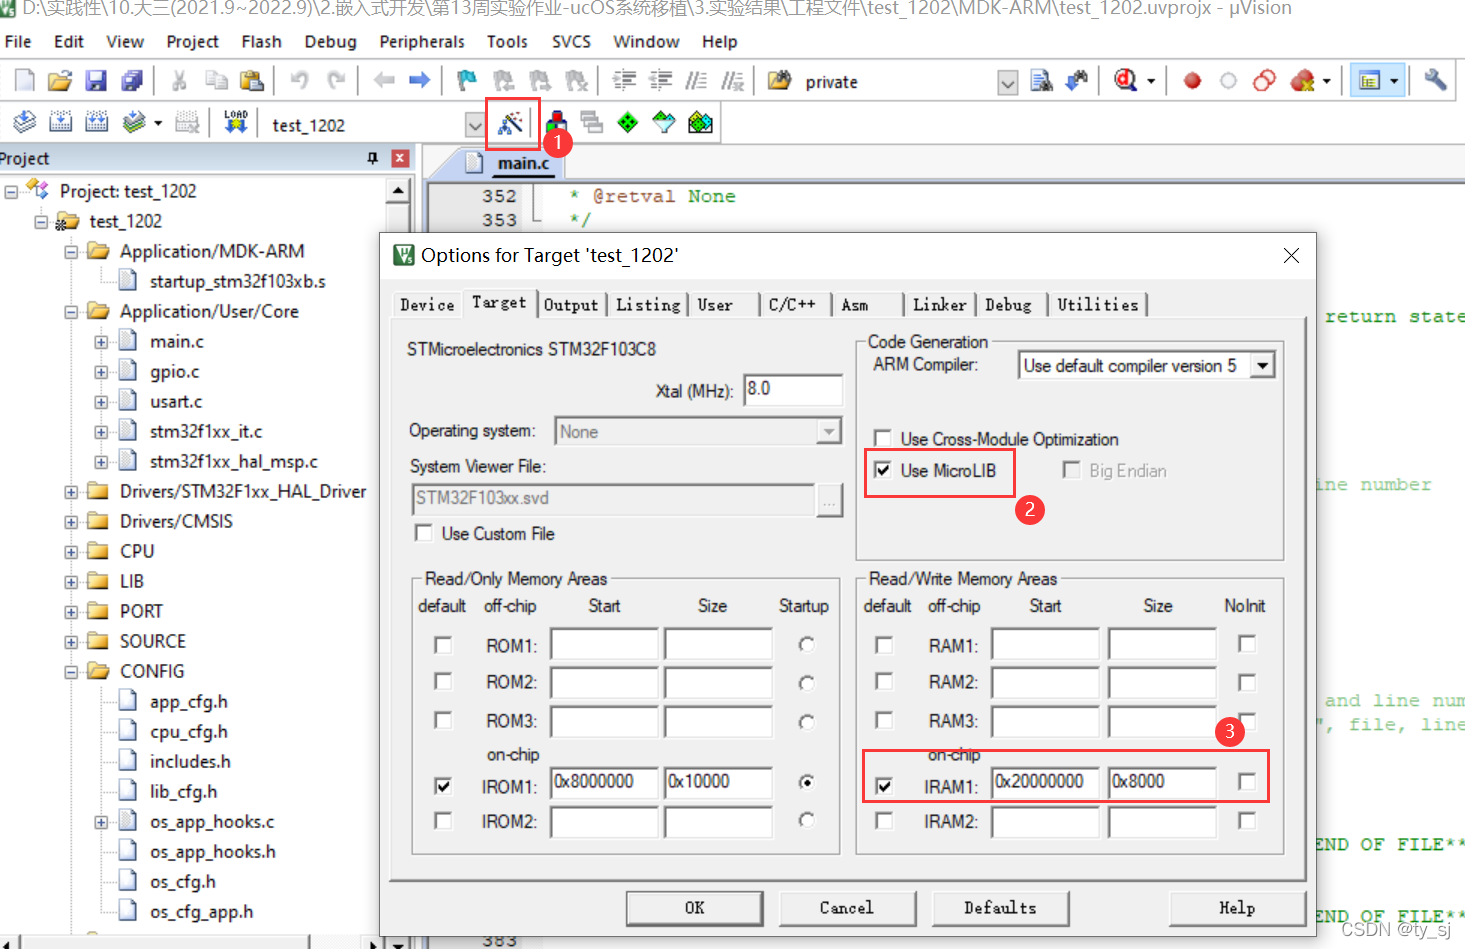Click the Kill all breakpoints icon
Screen dimensions: 1465x949
point(1302,81)
